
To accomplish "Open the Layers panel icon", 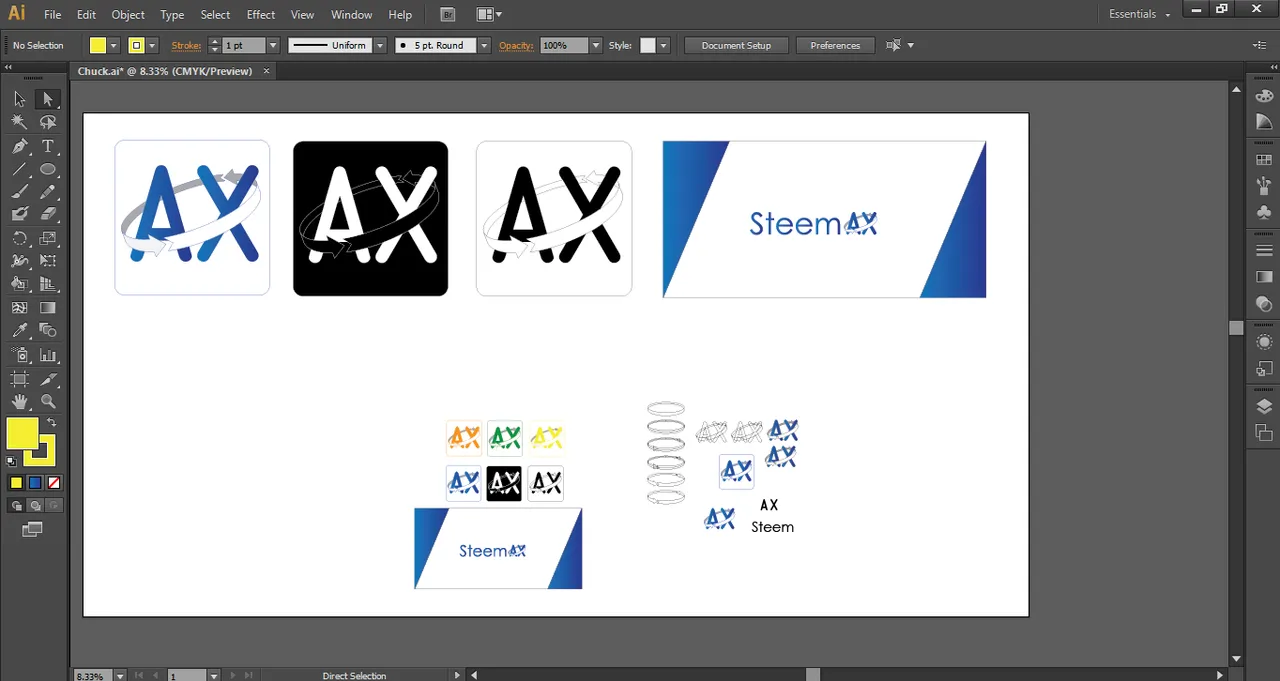I will [x=1264, y=406].
